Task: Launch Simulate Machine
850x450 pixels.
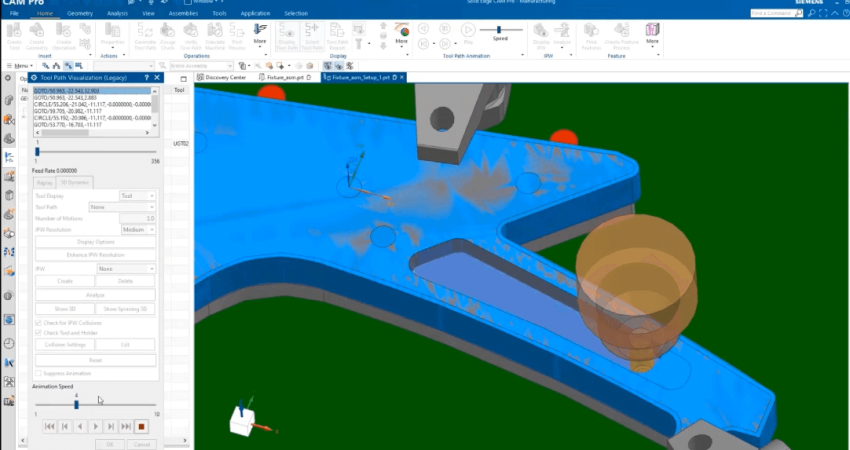Action: 215,36
